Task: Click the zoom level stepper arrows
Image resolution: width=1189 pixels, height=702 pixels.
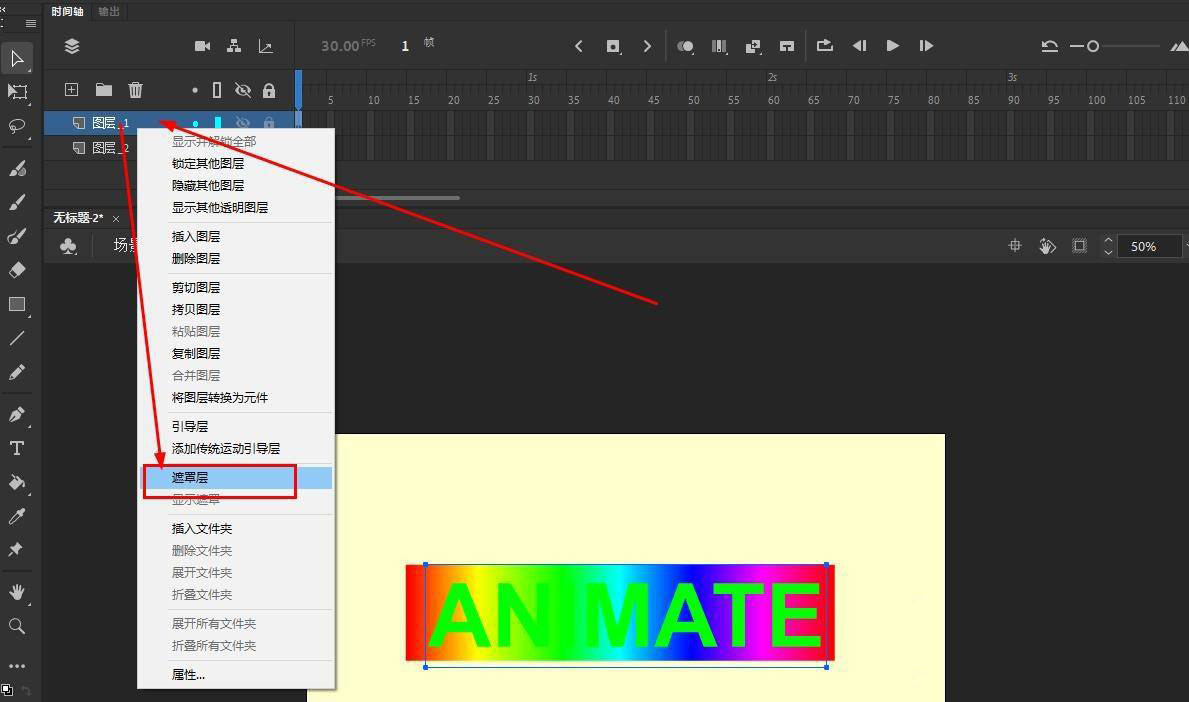Action: pyautogui.click(x=1108, y=246)
